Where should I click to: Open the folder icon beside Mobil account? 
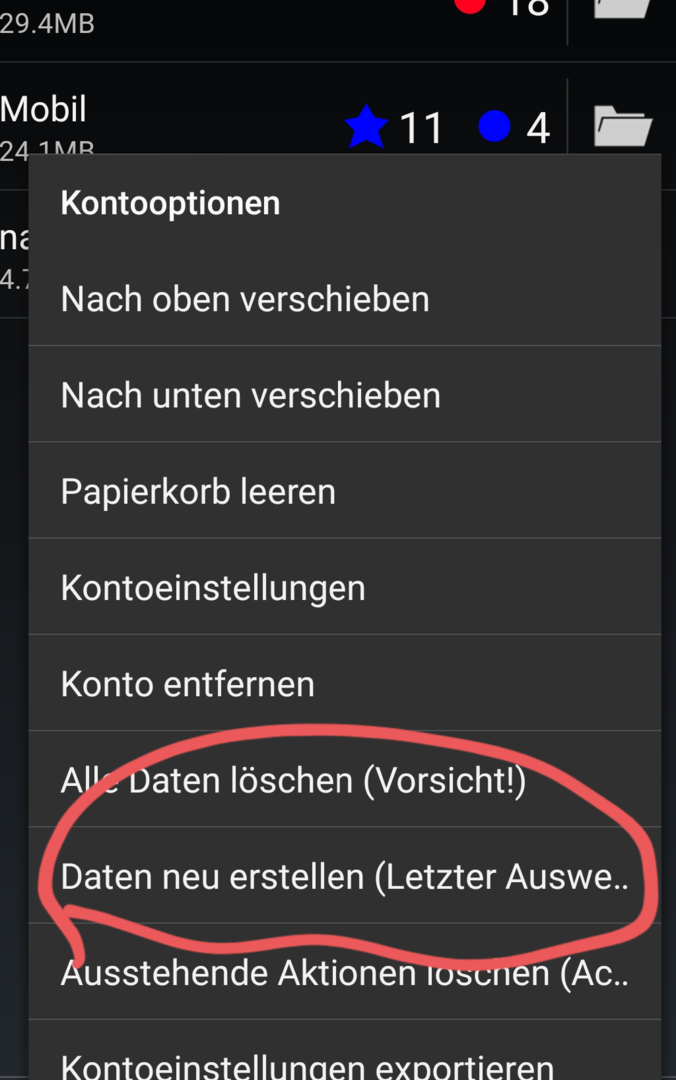[x=622, y=126]
